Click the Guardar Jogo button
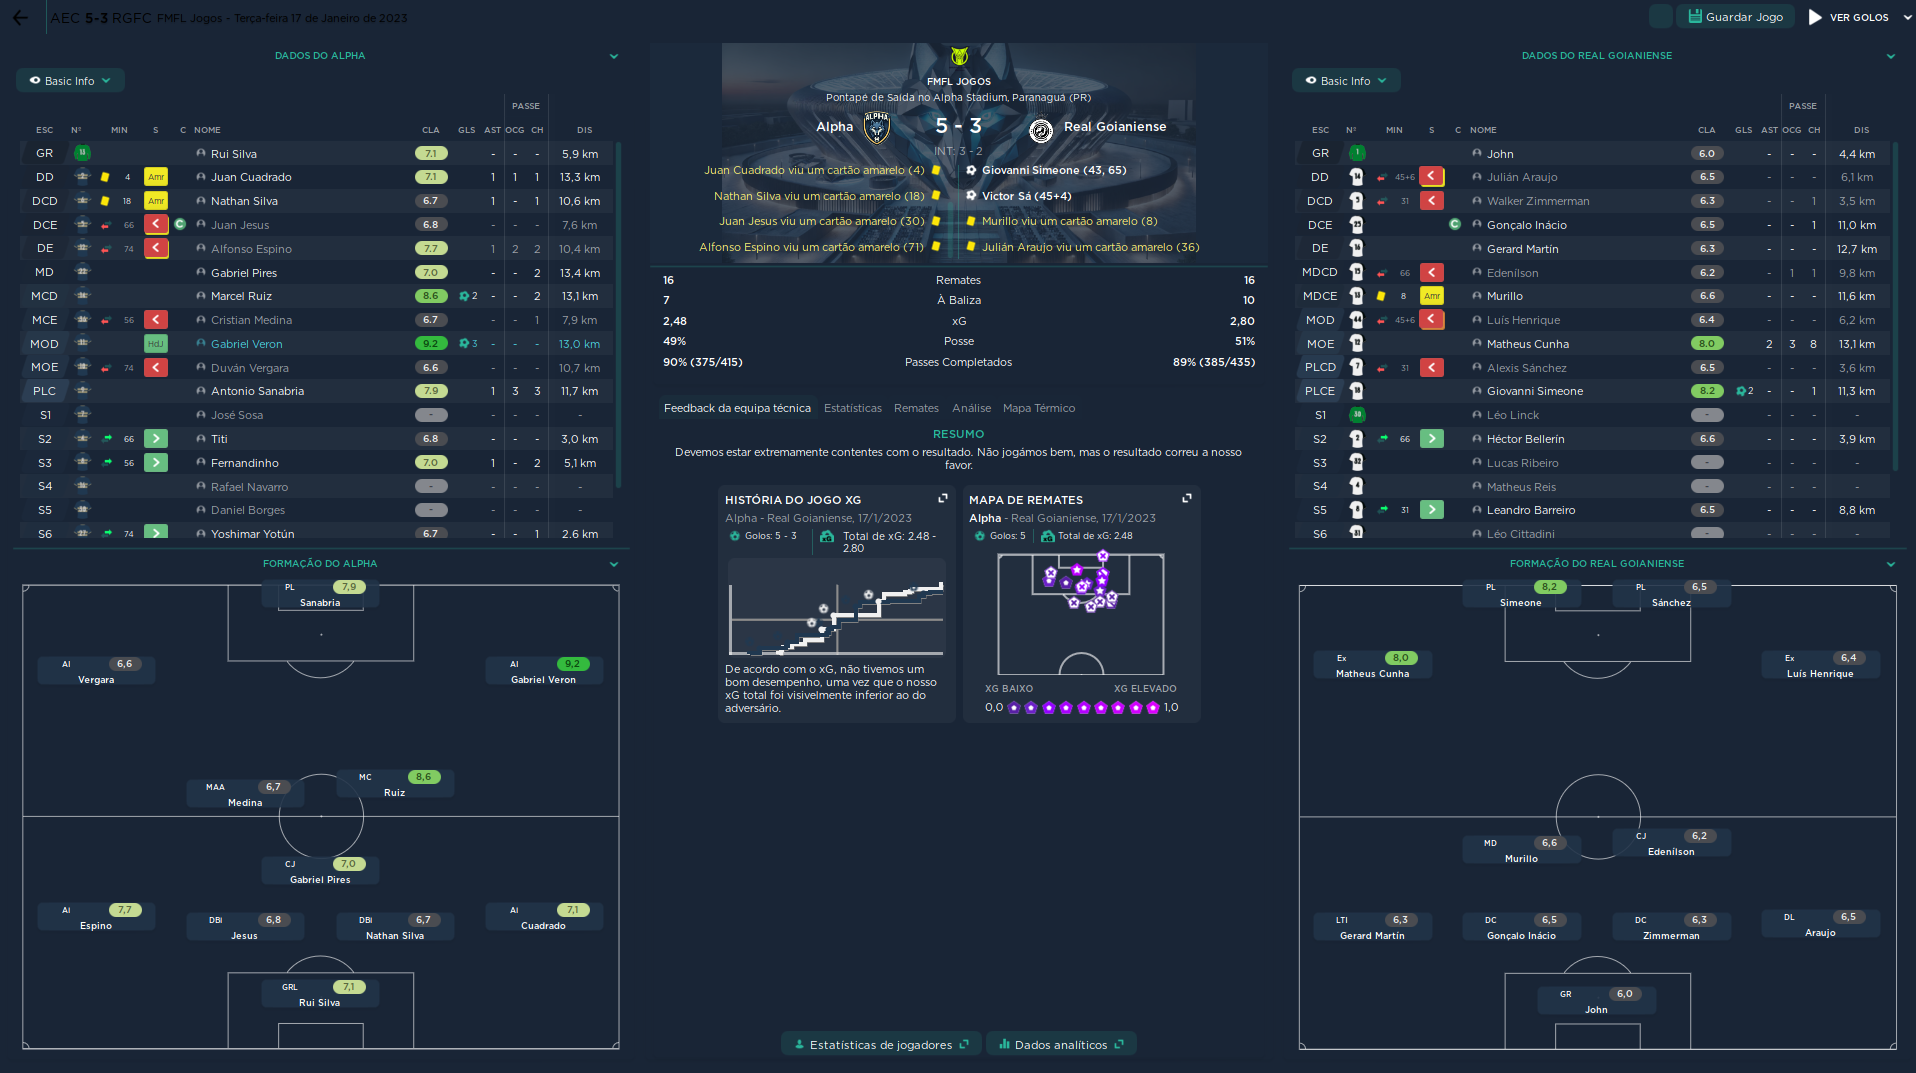This screenshot has width=1916, height=1073. (x=1735, y=17)
